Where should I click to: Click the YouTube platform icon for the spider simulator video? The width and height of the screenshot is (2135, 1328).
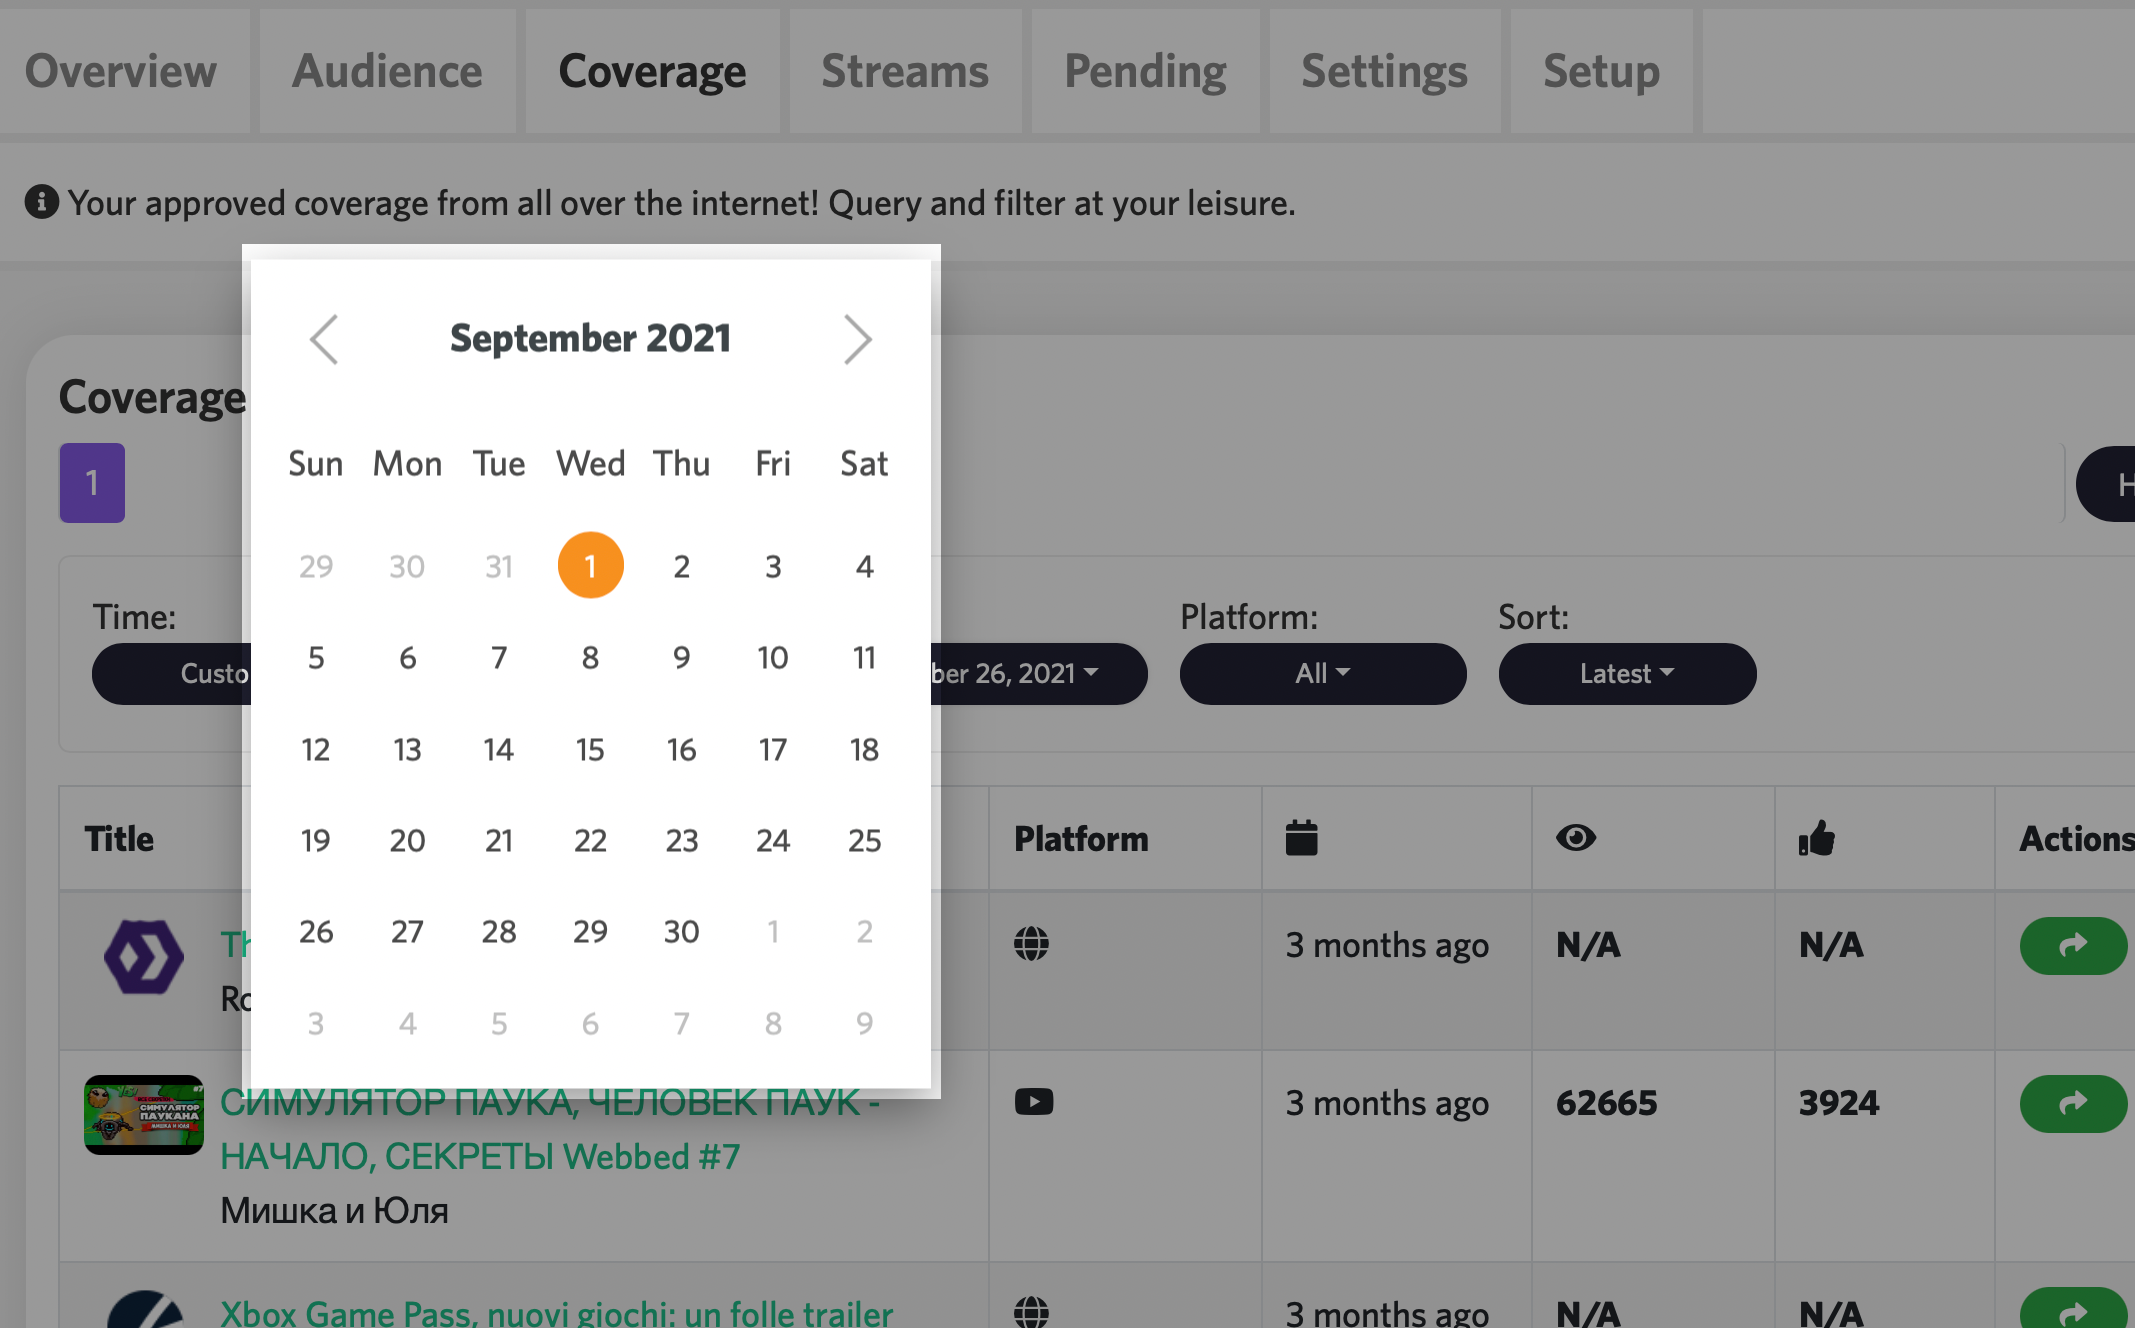click(x=1034, y=1101)
